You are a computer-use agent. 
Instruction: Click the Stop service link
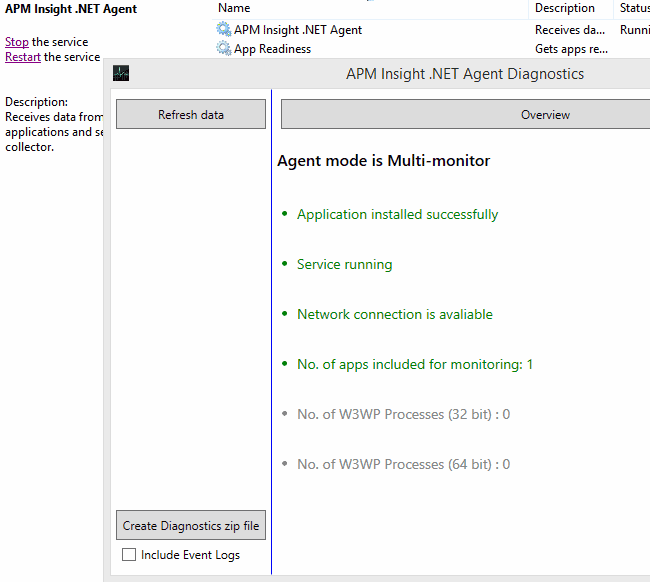point(17,42)
